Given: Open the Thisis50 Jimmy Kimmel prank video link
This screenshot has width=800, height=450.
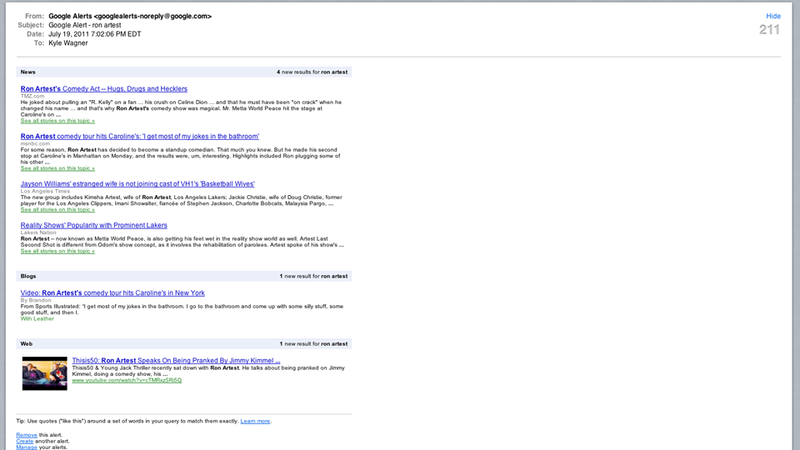Looking at the screenshot, I should tap(176, 360).
